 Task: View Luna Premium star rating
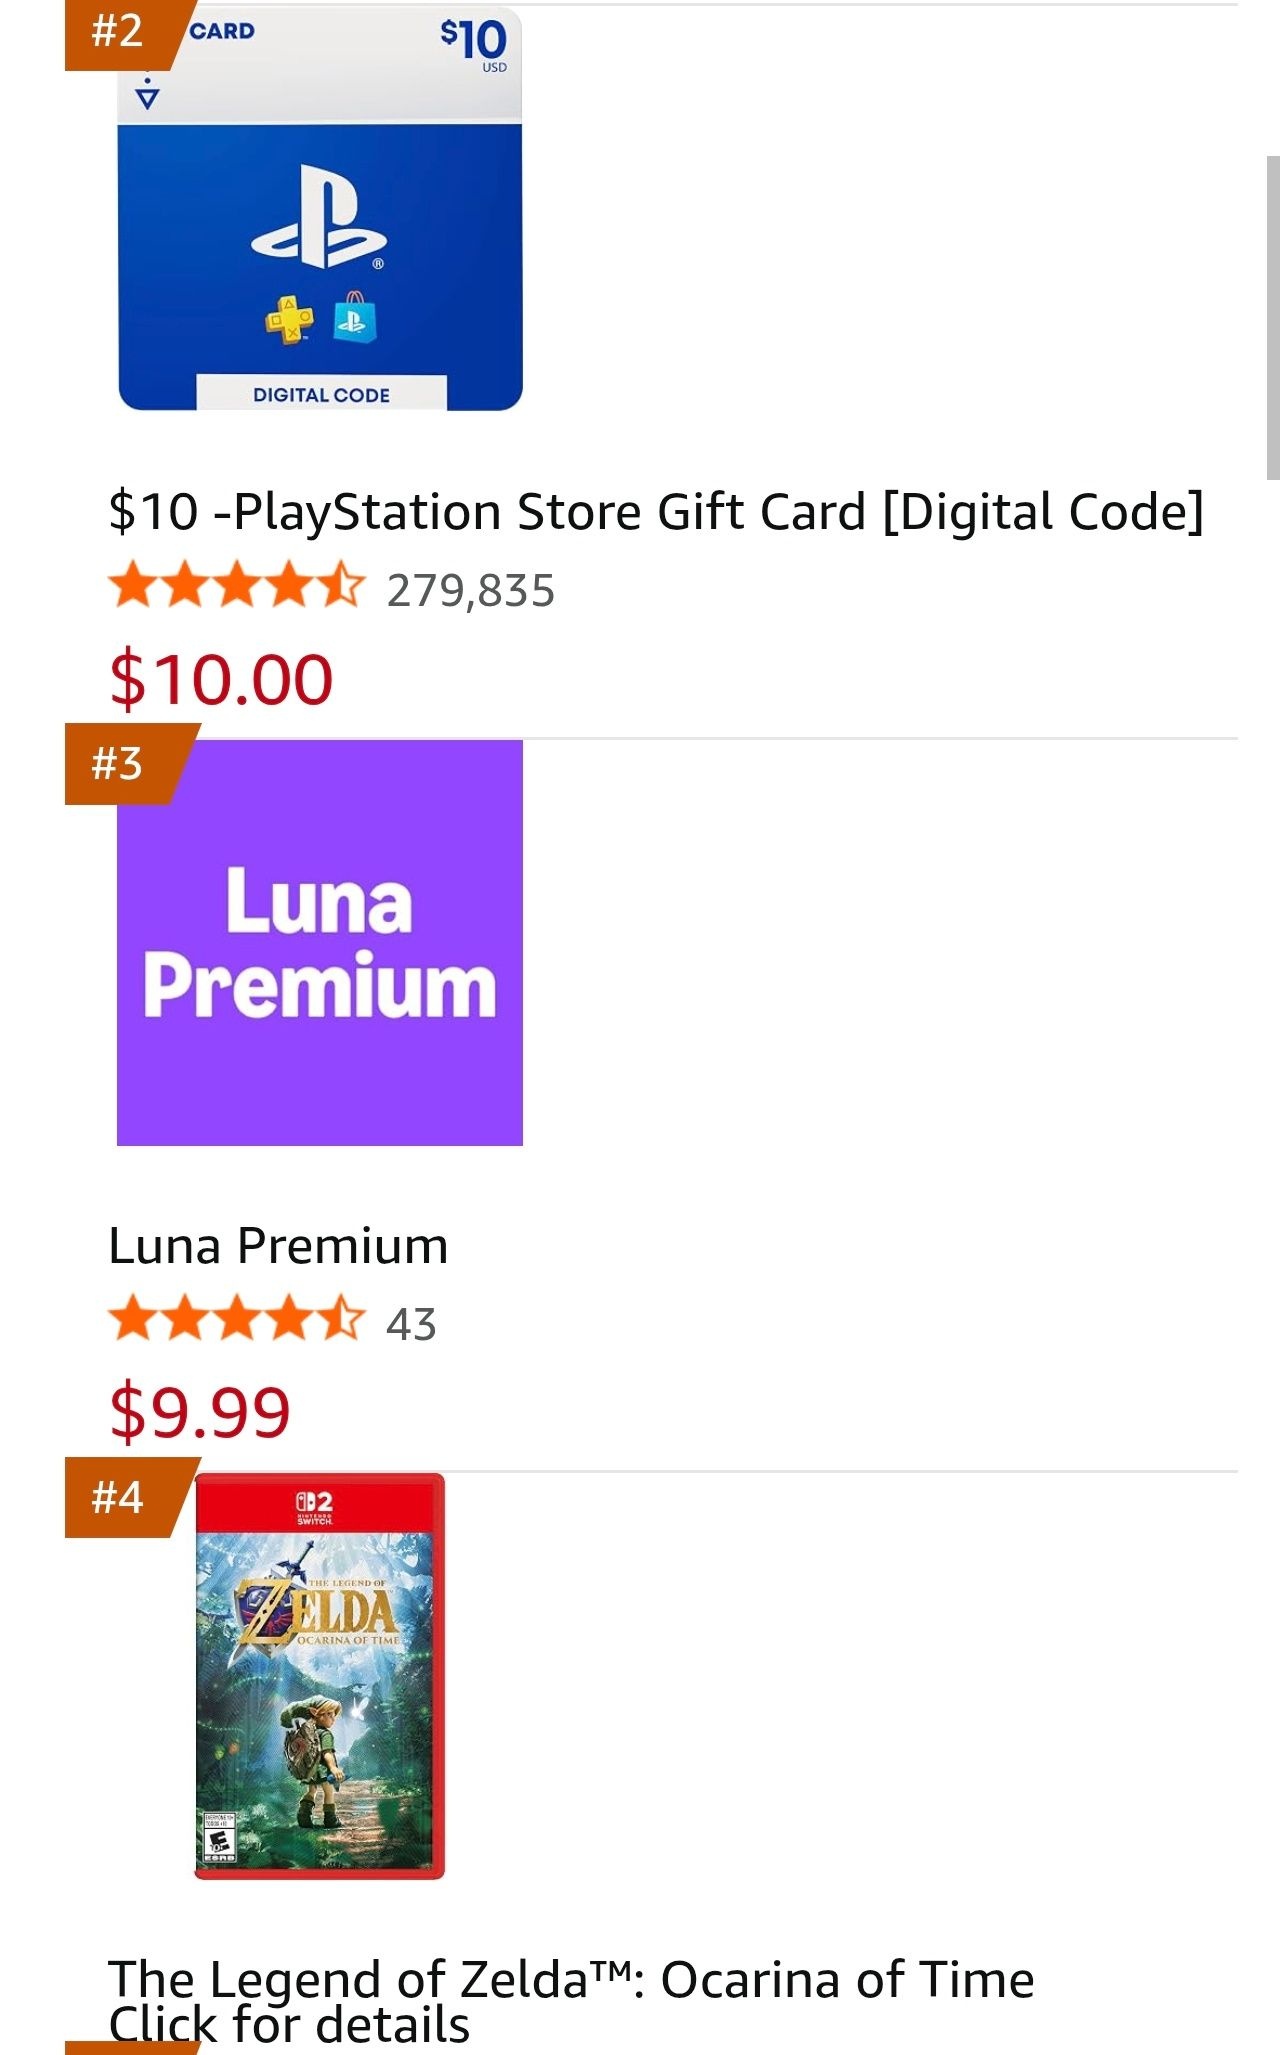(x=236, y=1319)
